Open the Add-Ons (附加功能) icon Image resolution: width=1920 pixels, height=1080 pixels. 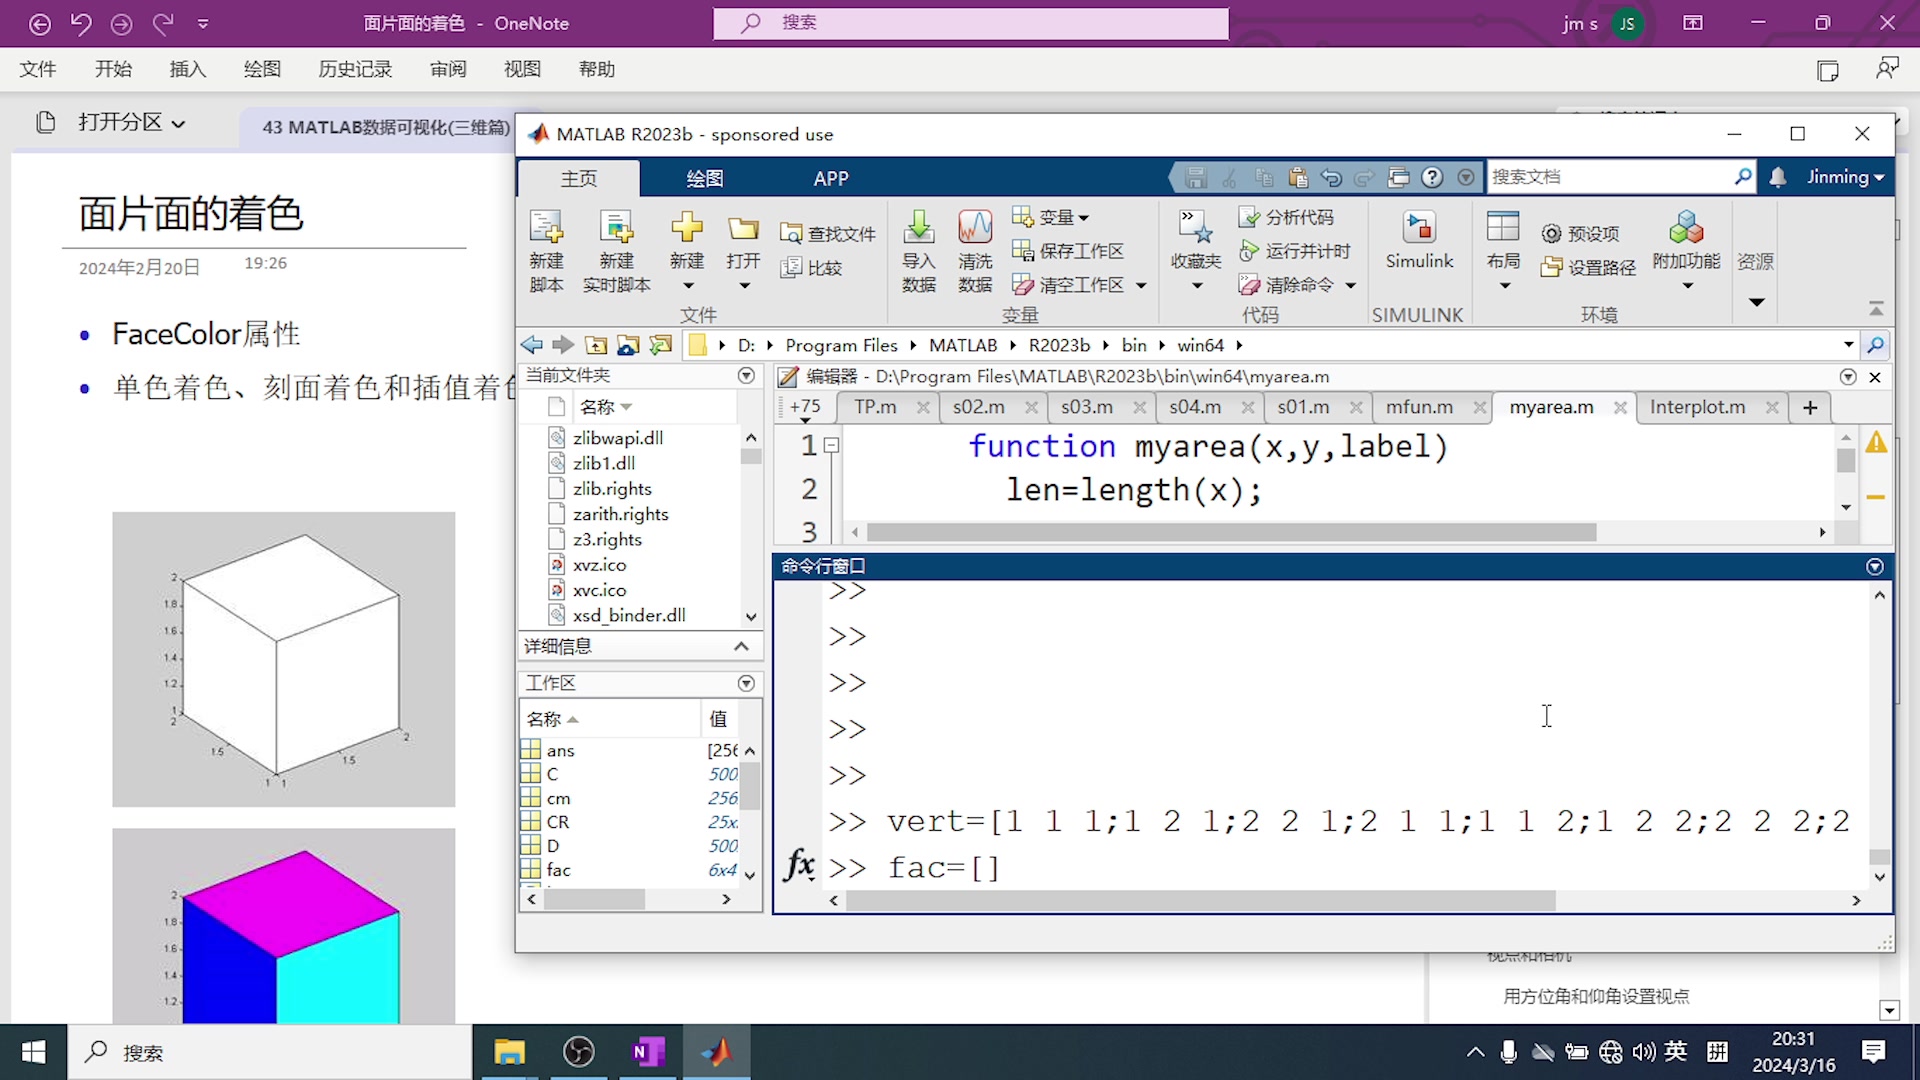pos(1686,229)
